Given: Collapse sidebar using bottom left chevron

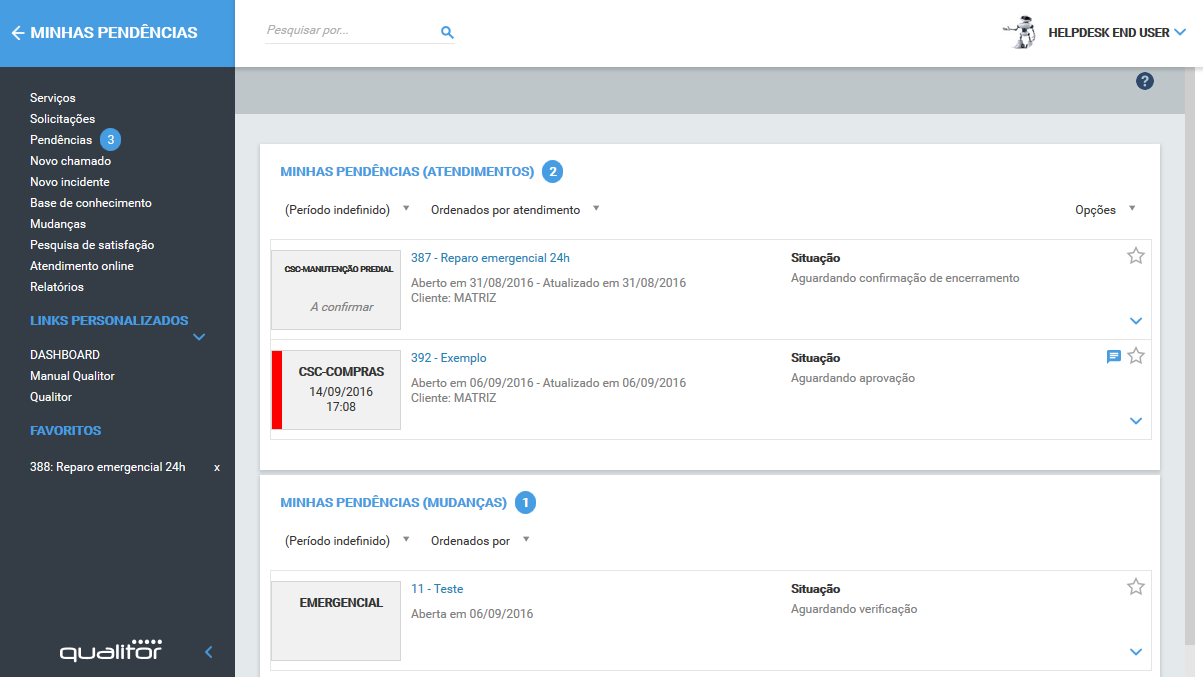Looking at the screenshot, I should point(209,652).
